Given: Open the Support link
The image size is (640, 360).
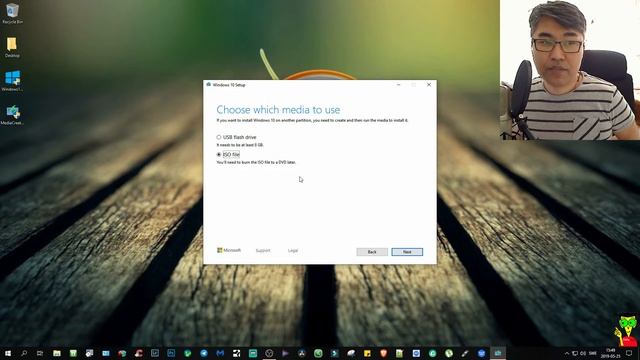Looking at the screenshot, I should point(263,251).
